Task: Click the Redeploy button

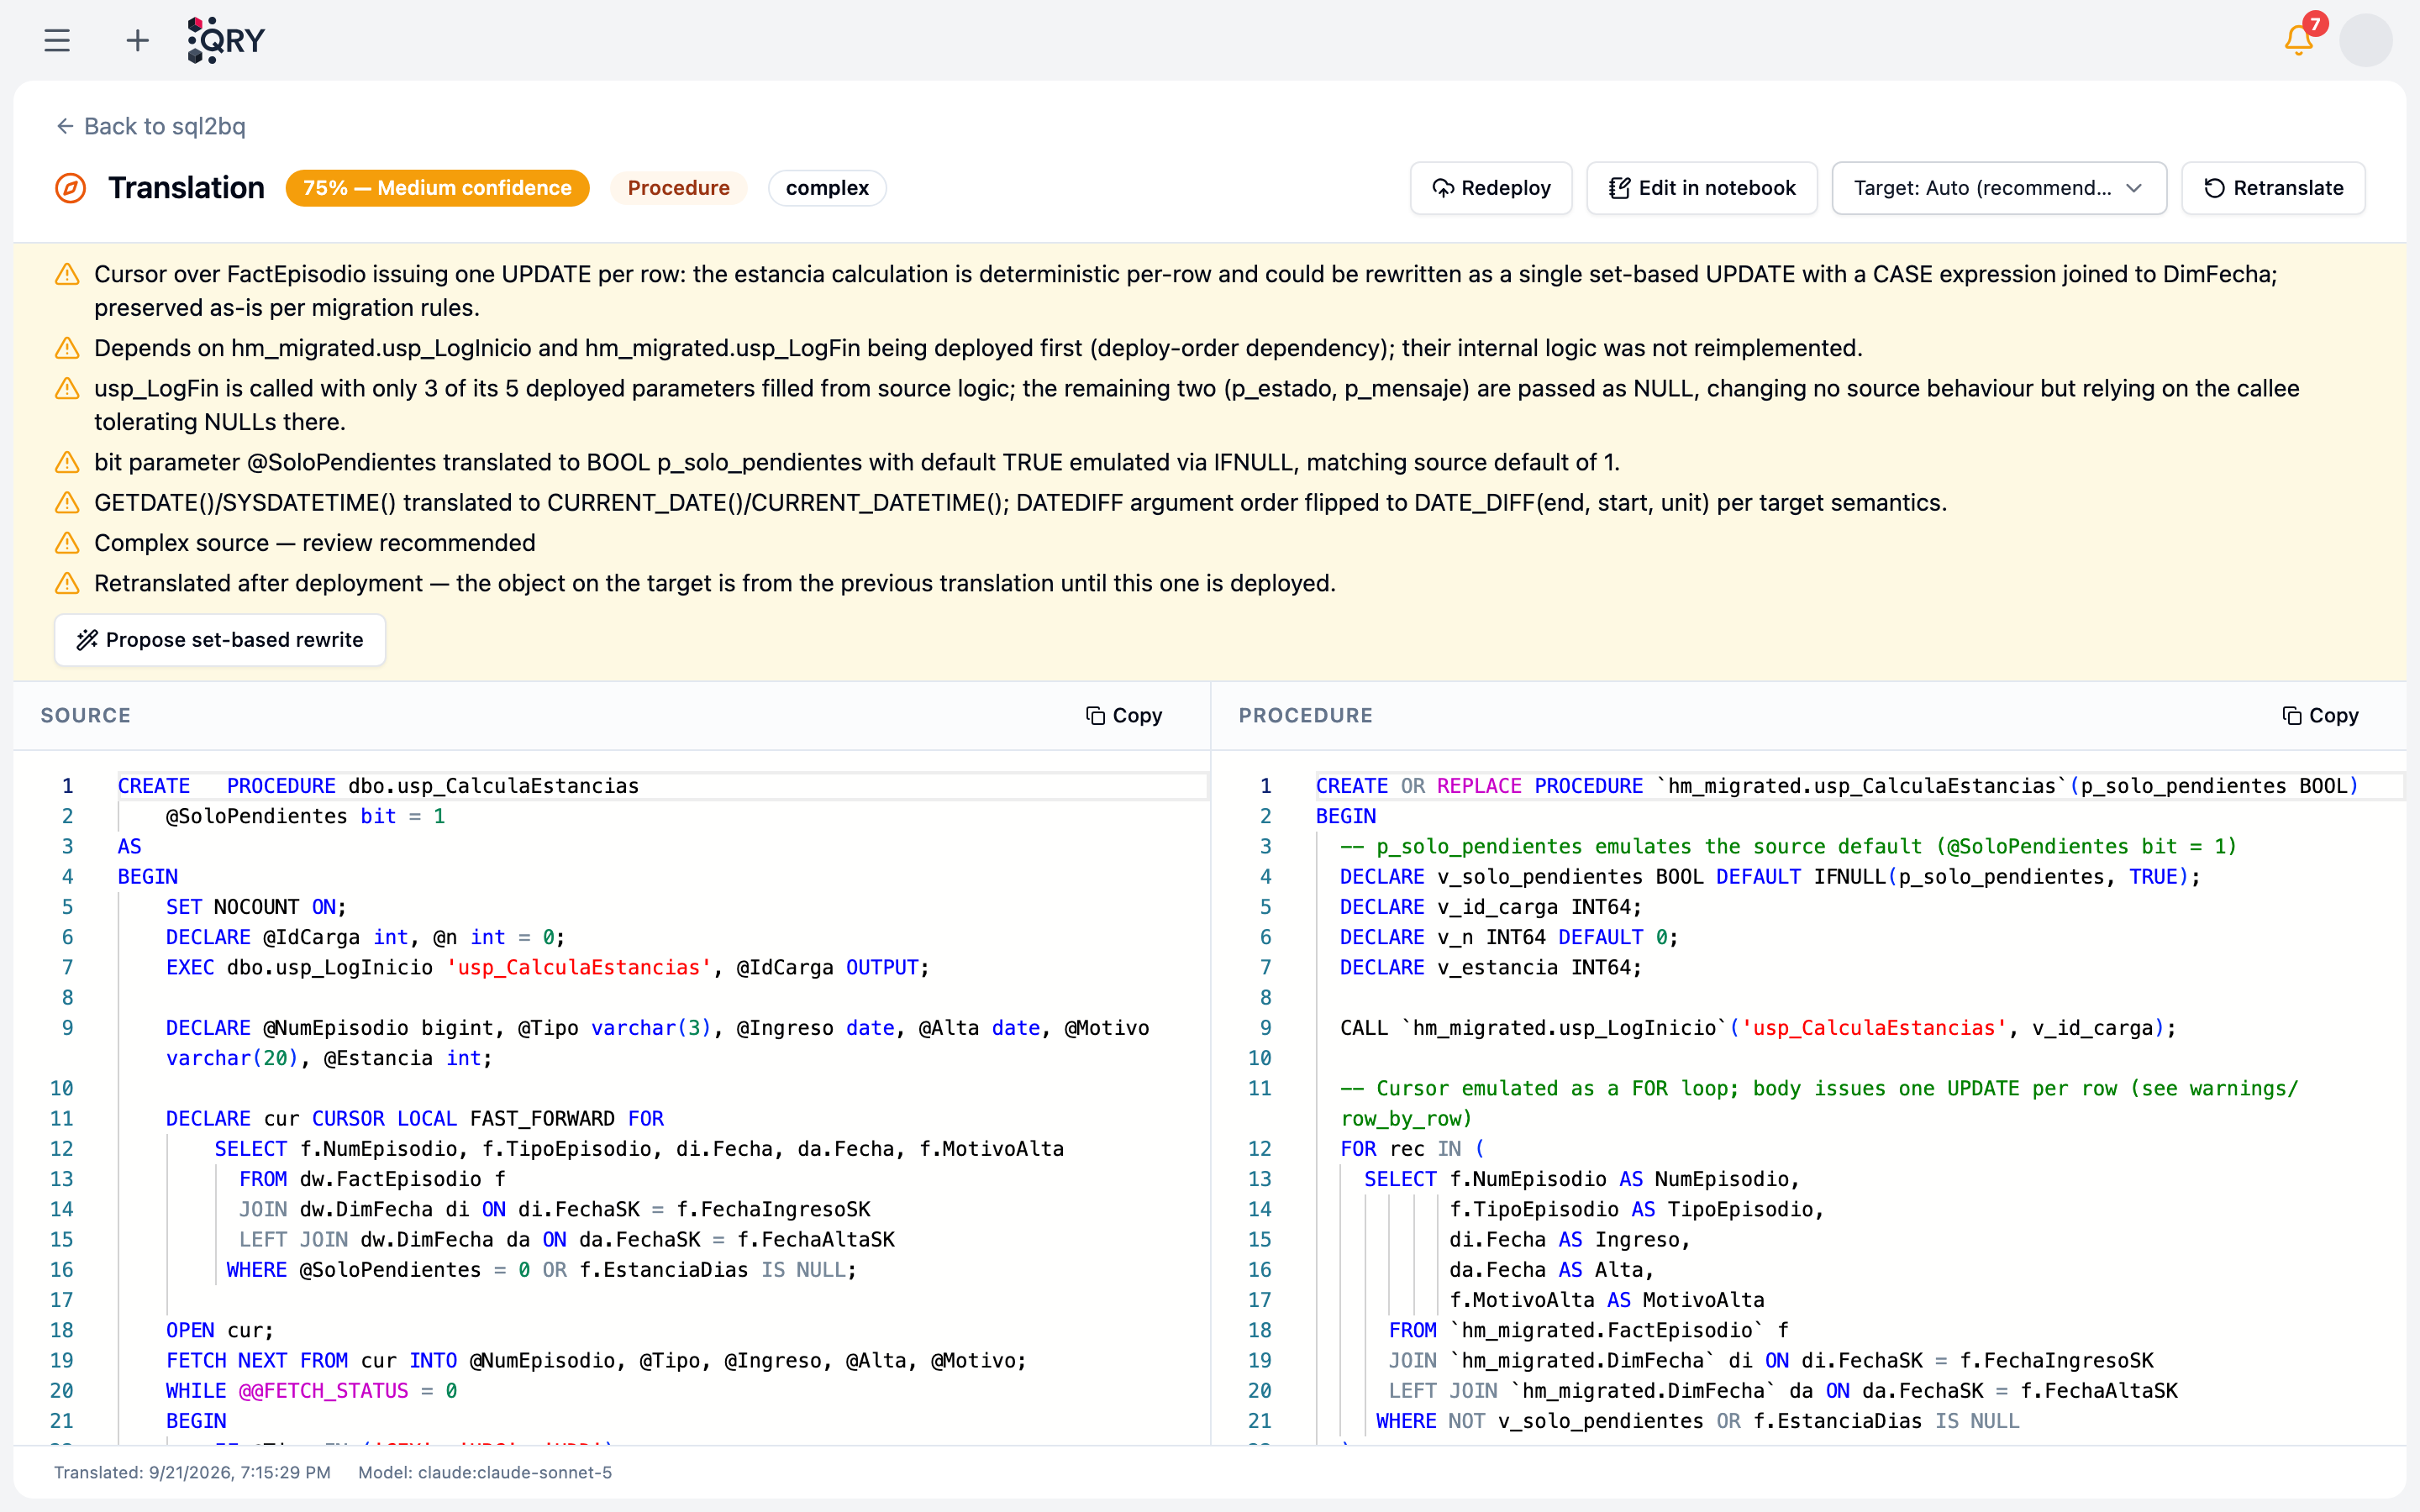Action: 1491,188
